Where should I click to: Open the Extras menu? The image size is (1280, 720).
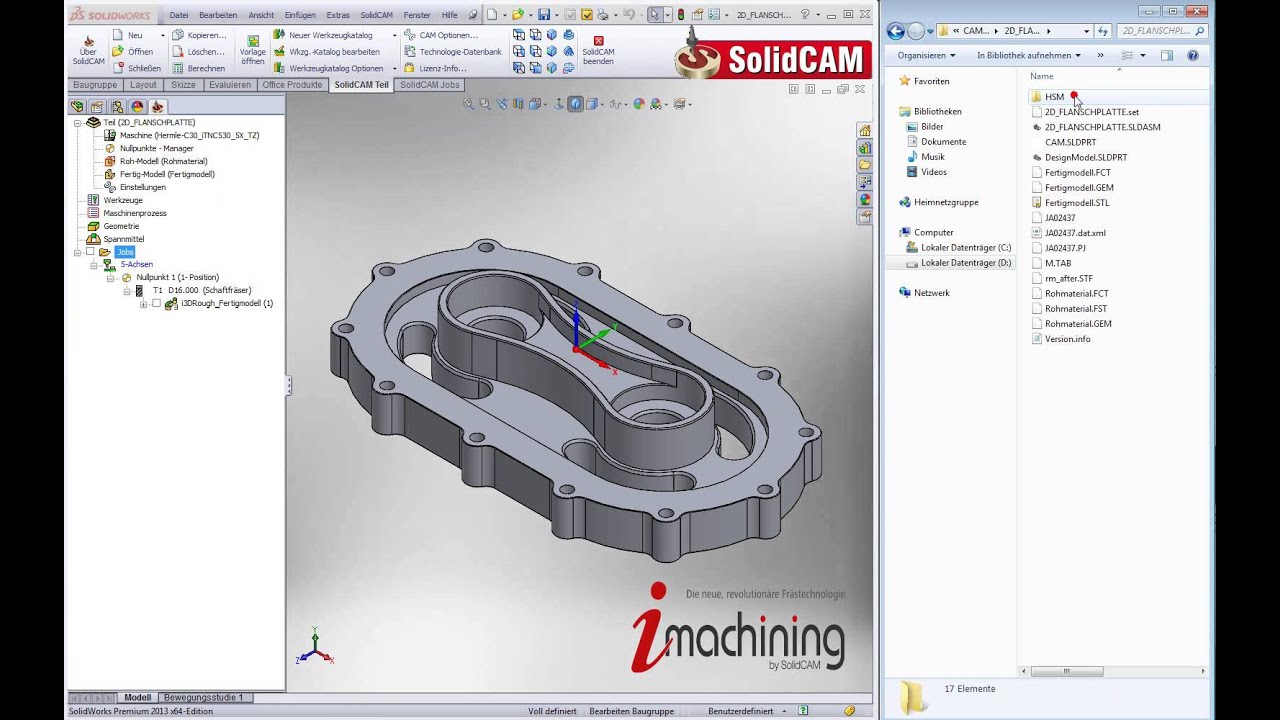point(338,15)
